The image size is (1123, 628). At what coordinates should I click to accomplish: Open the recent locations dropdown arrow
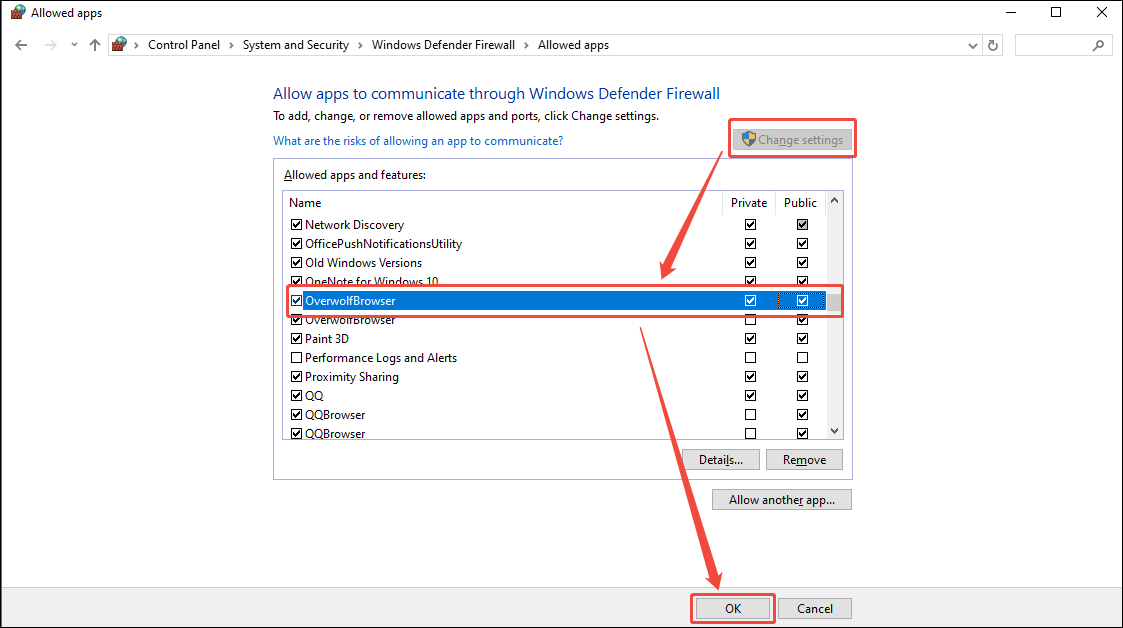(x=74, y=45)
